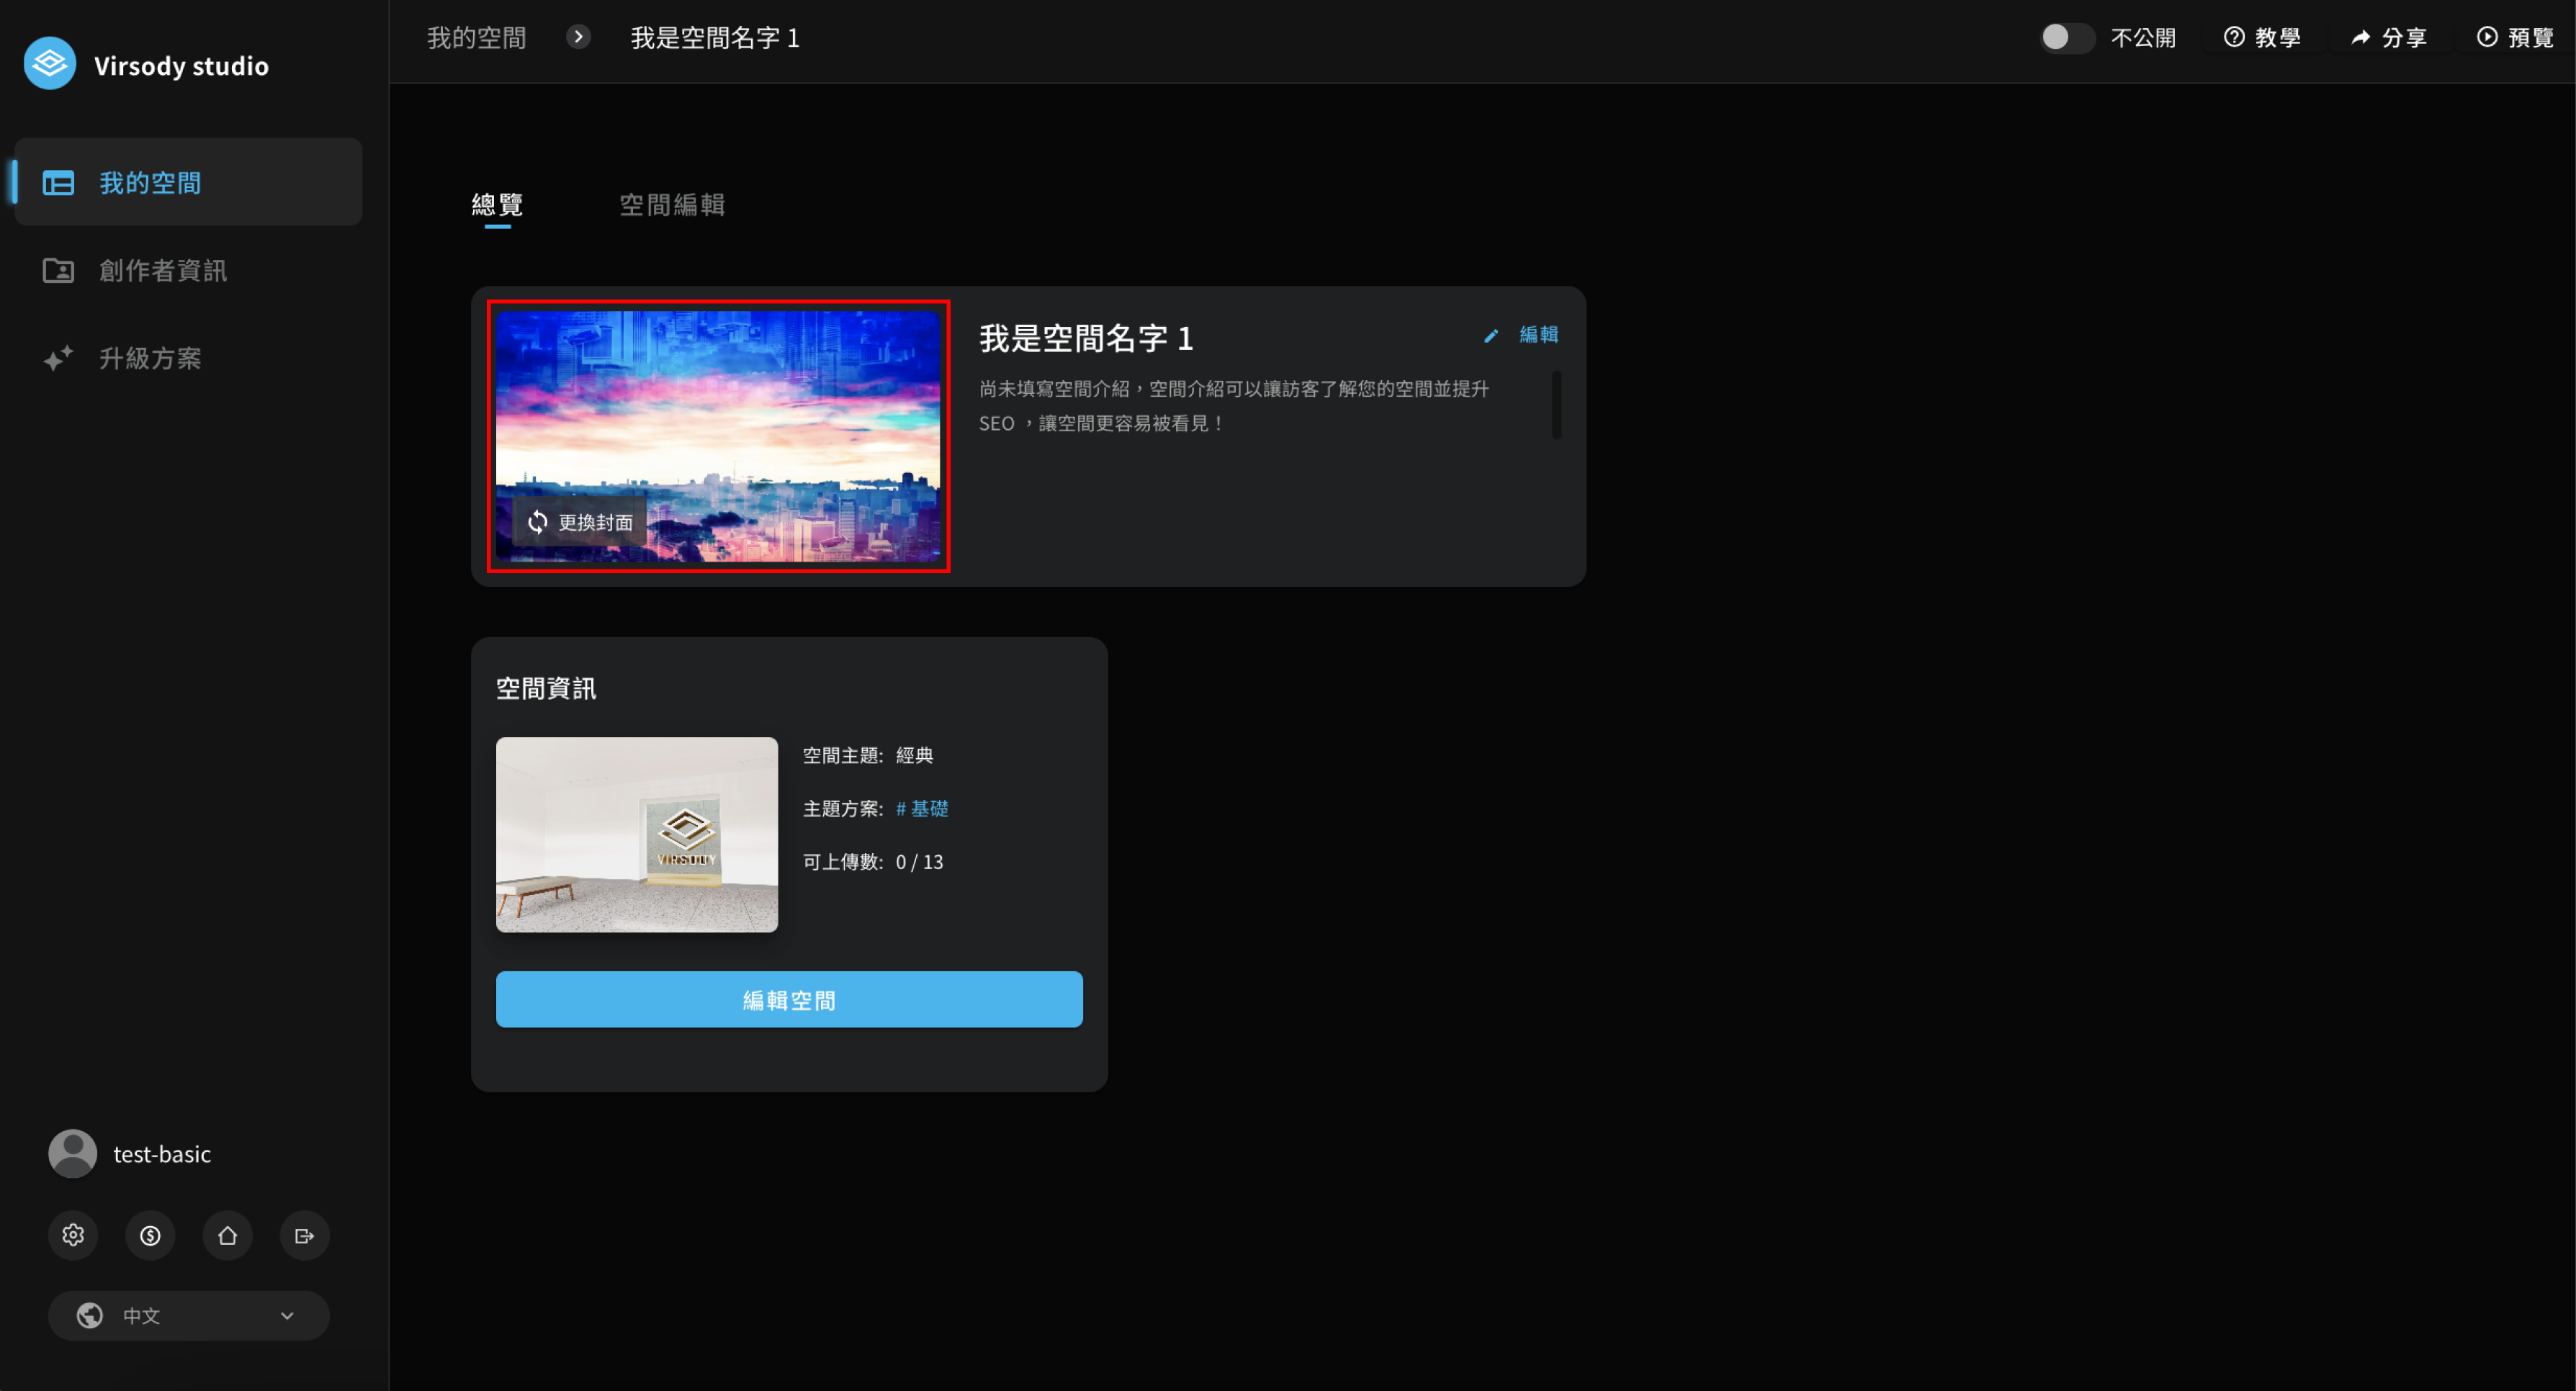Click the pencil edit icon beside 編輯

pos(1491,335)
